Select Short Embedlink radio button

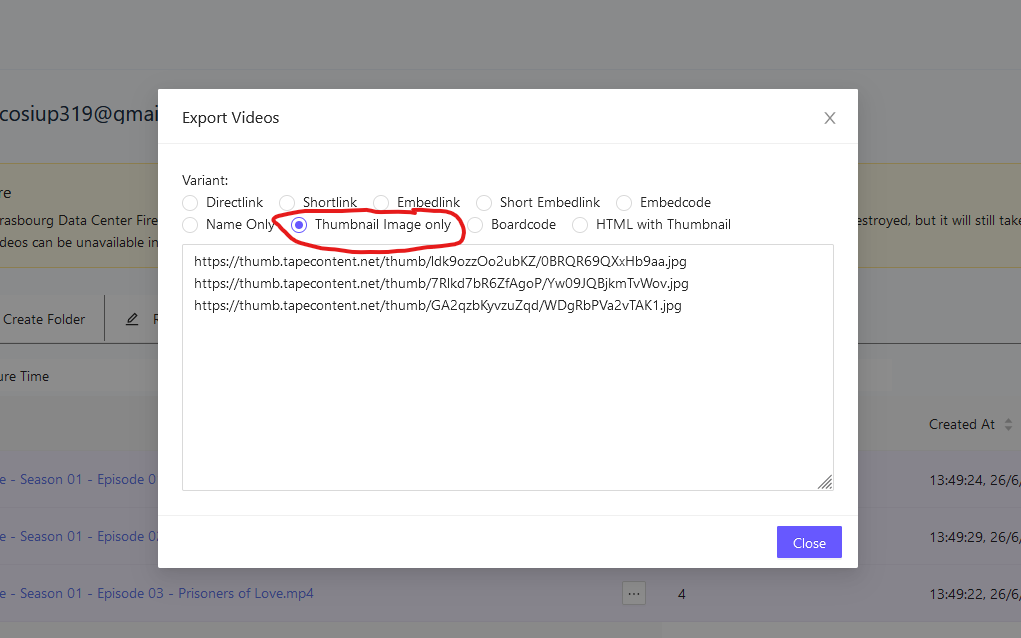click(484, 203)
